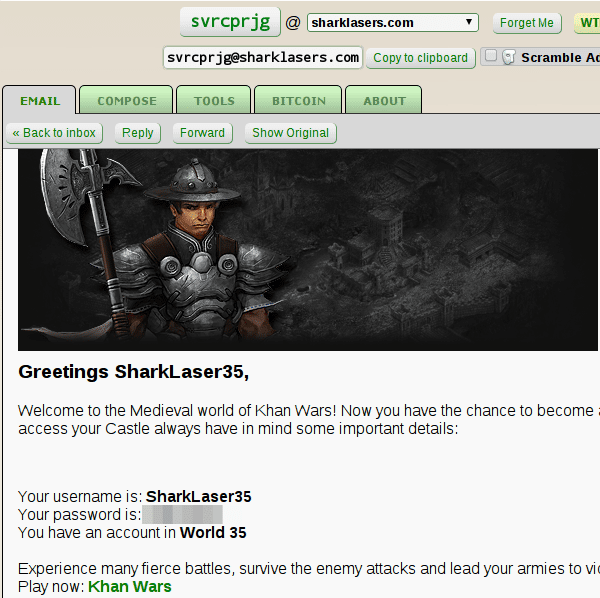The image size is (600, 598).
Task: Open the BITCOIN tab
Action: [x=298, y=101]
